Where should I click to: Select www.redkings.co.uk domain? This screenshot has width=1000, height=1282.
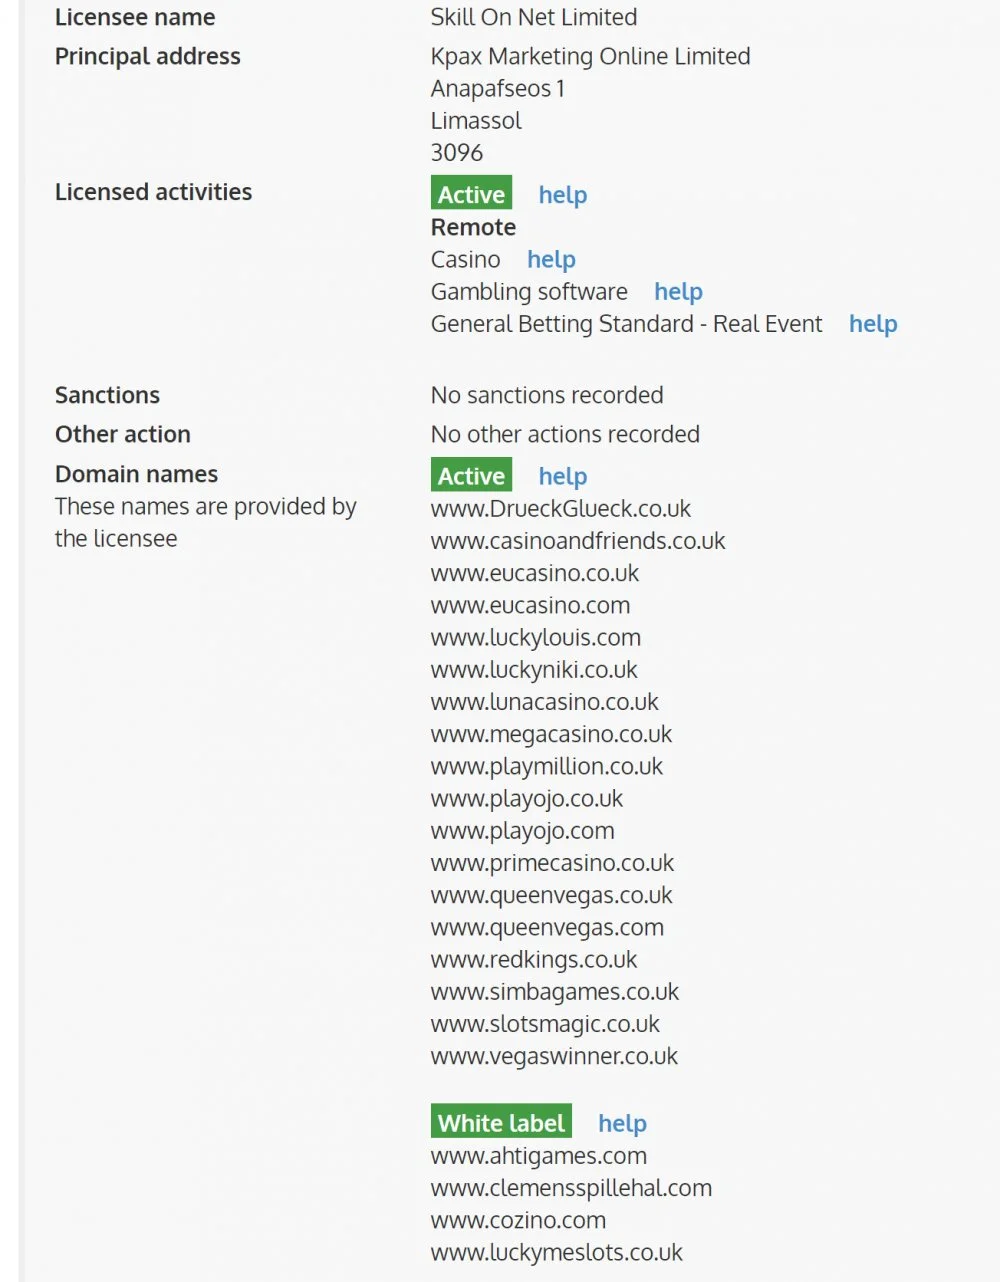[x=534, y=959]
